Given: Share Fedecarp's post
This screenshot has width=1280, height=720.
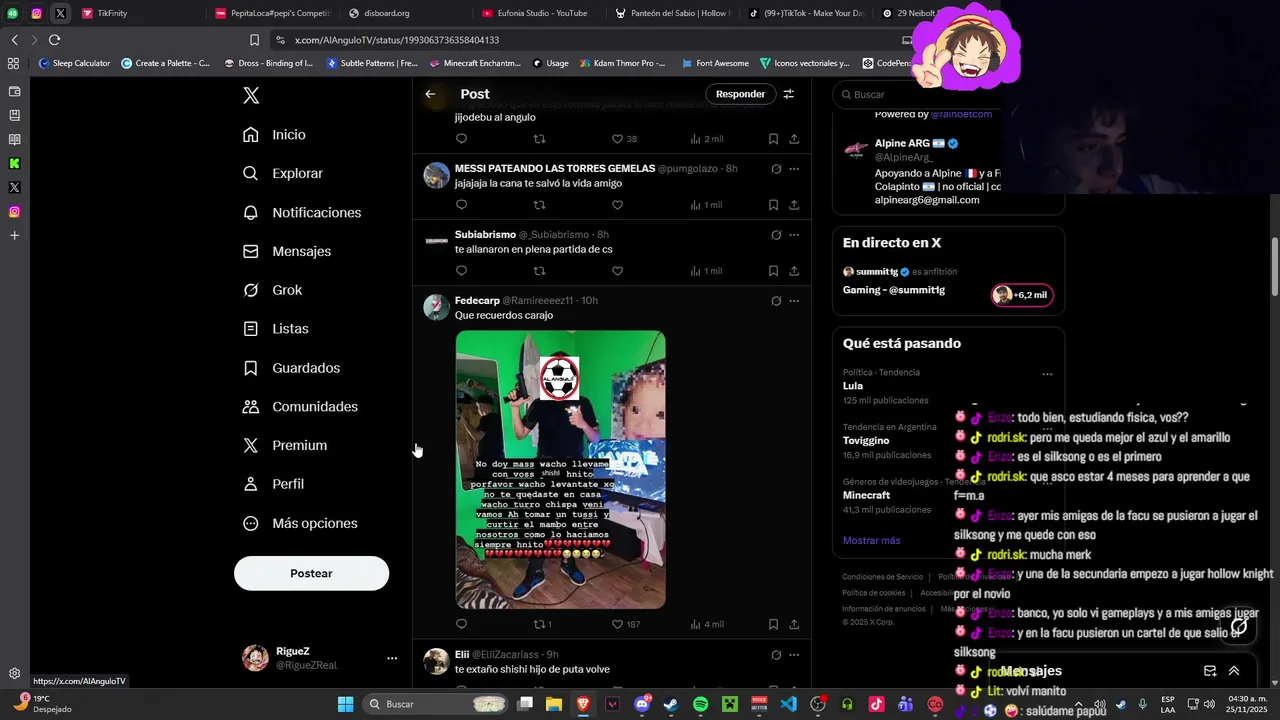Looking at the screenshot, I should point(794,624).
